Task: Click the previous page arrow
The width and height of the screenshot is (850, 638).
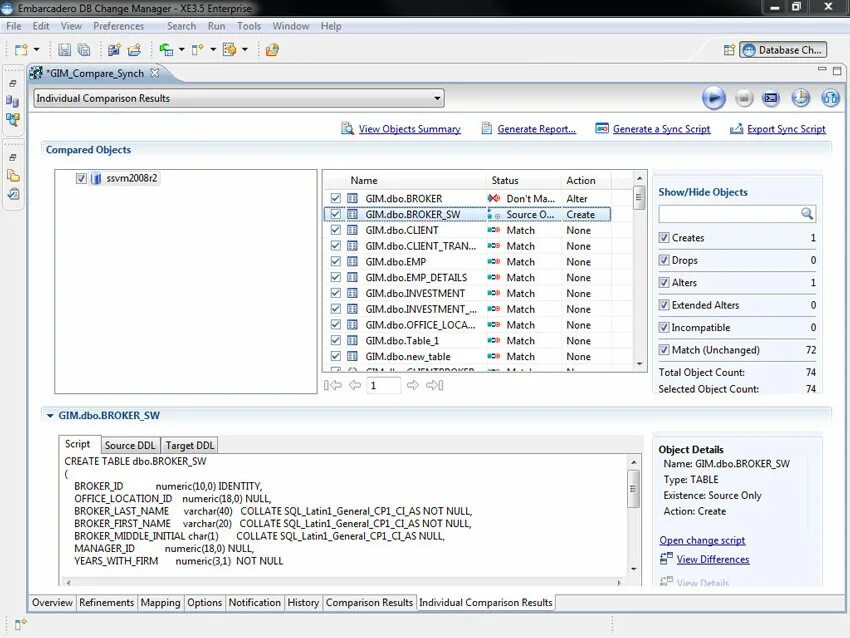Action: click(x=355, y=385)
